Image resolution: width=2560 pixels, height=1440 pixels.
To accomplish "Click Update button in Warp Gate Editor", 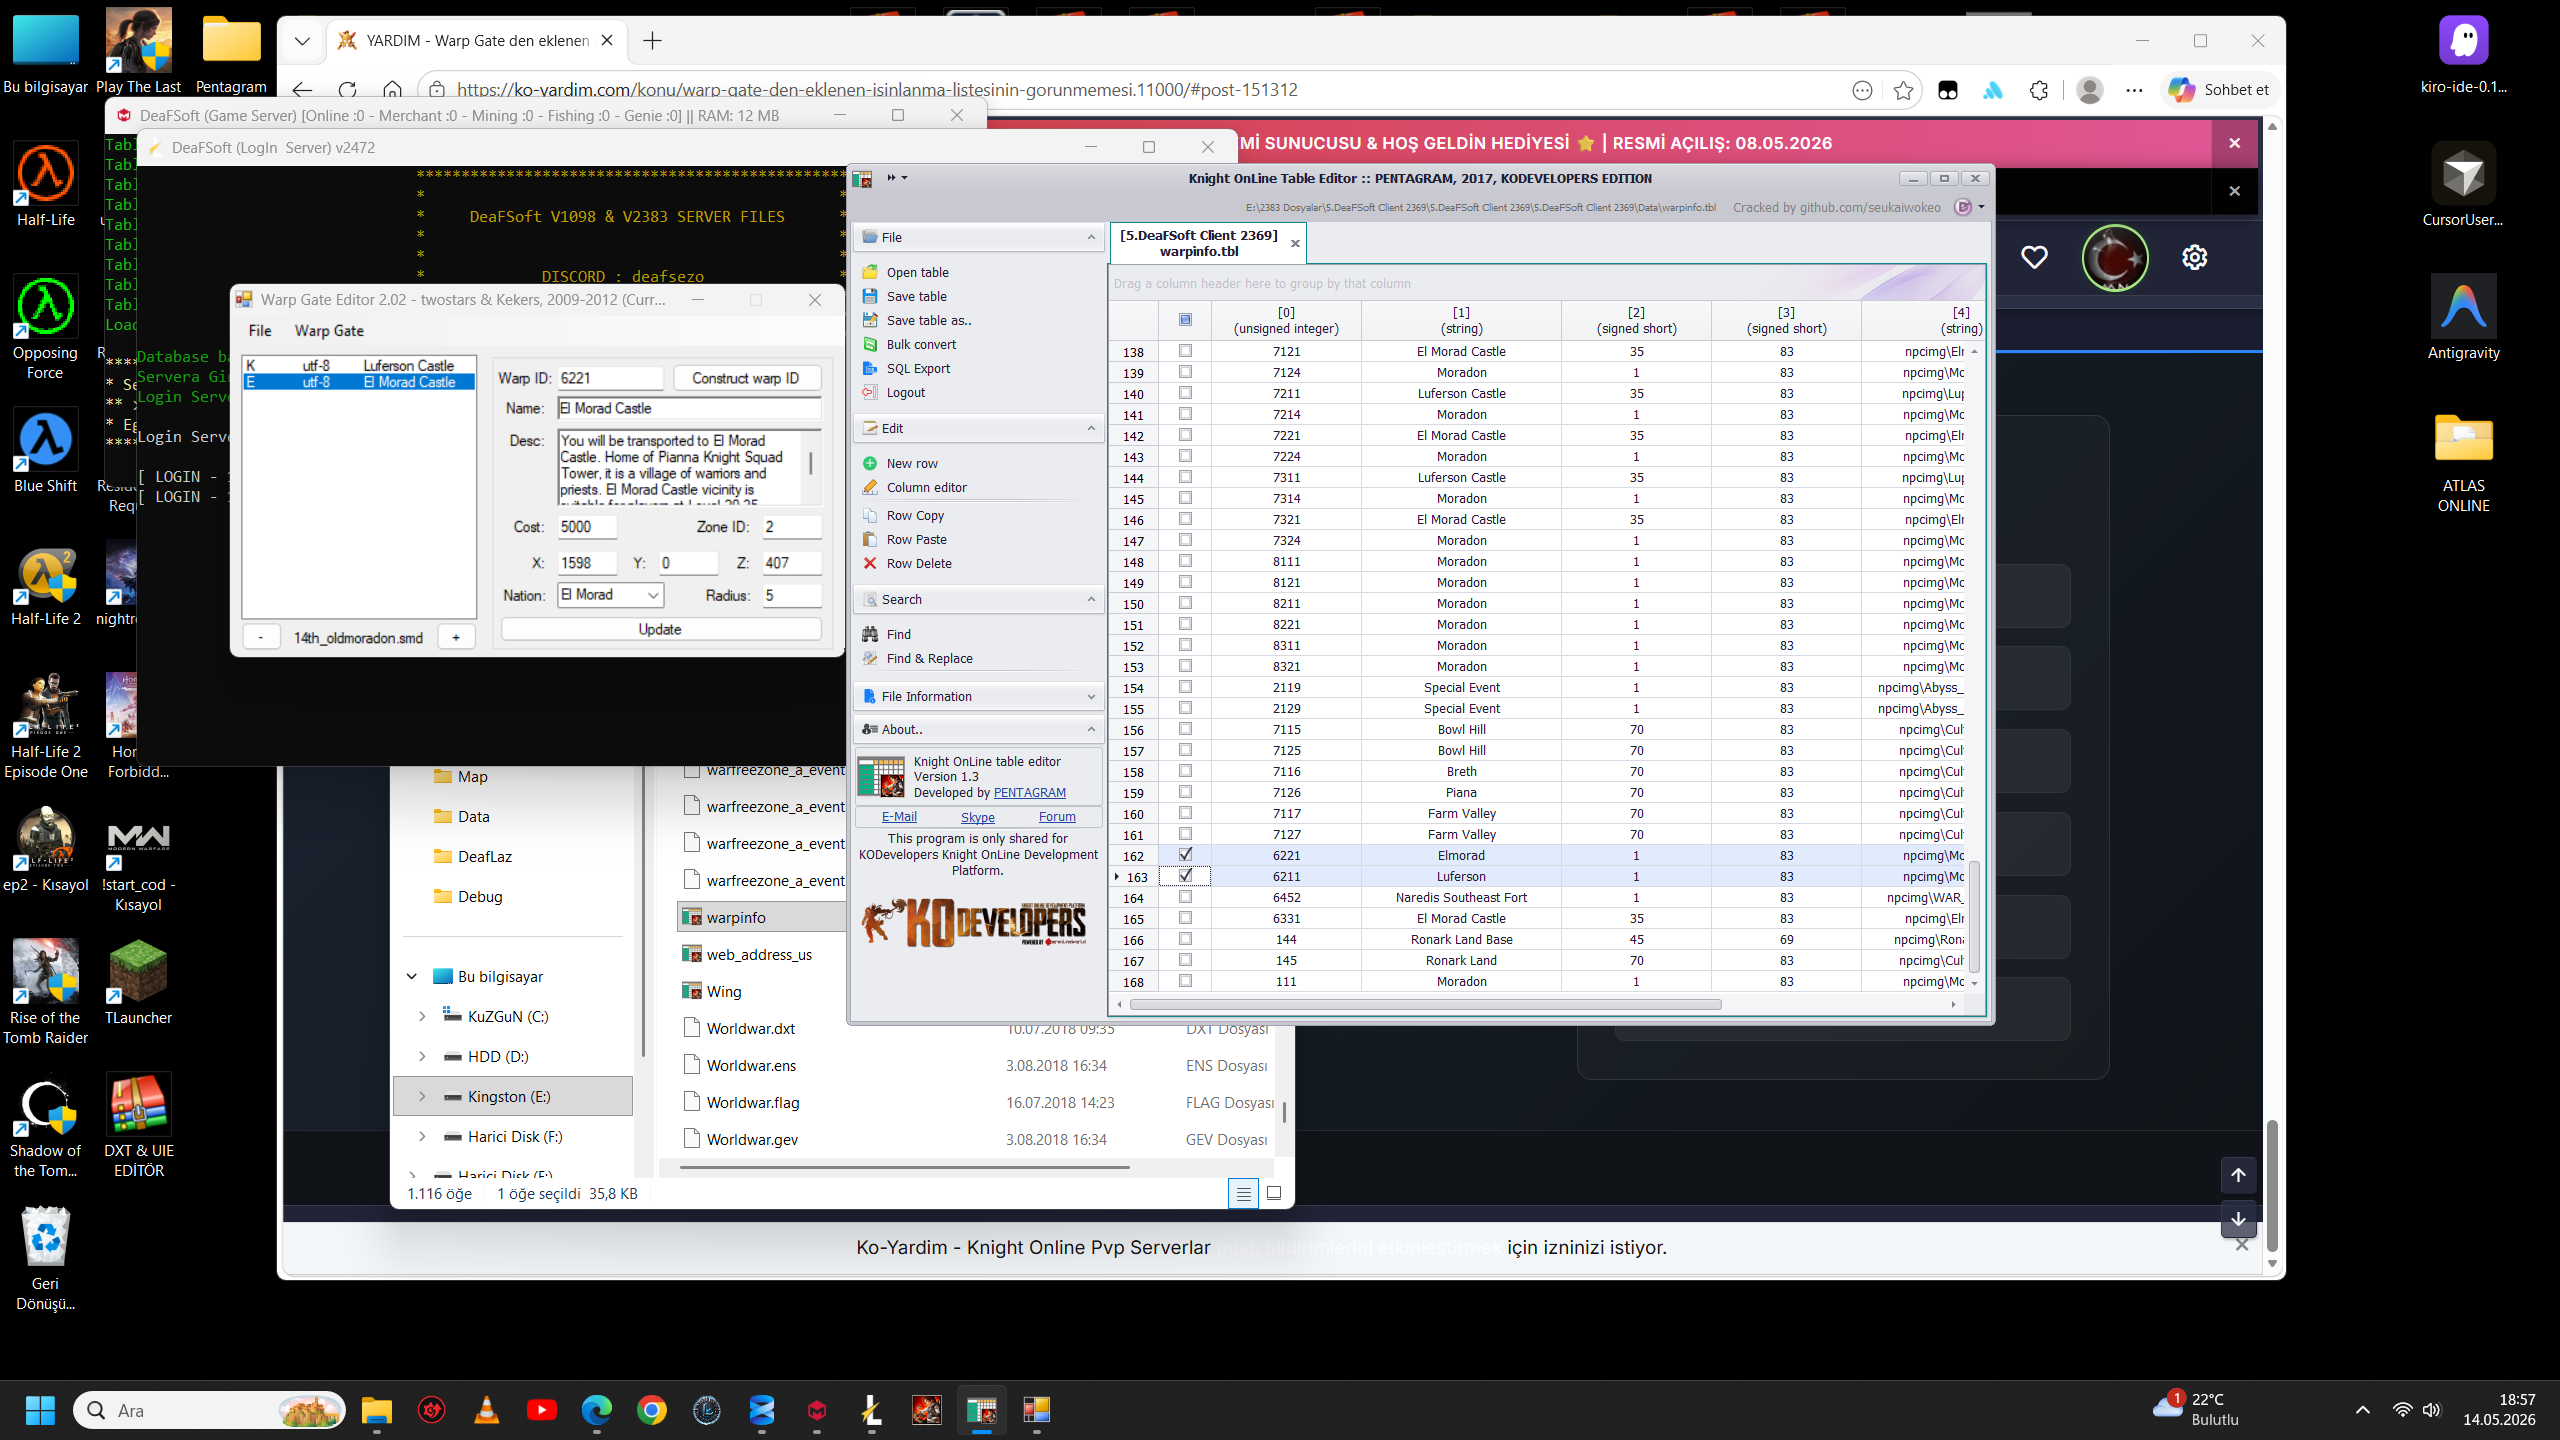I will click(x=660, y=629).
